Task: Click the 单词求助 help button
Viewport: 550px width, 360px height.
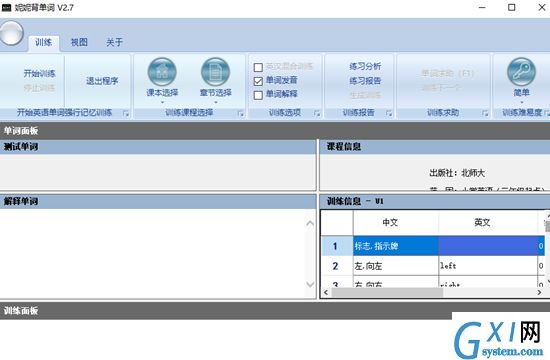Action: click(x=447, y=73)
